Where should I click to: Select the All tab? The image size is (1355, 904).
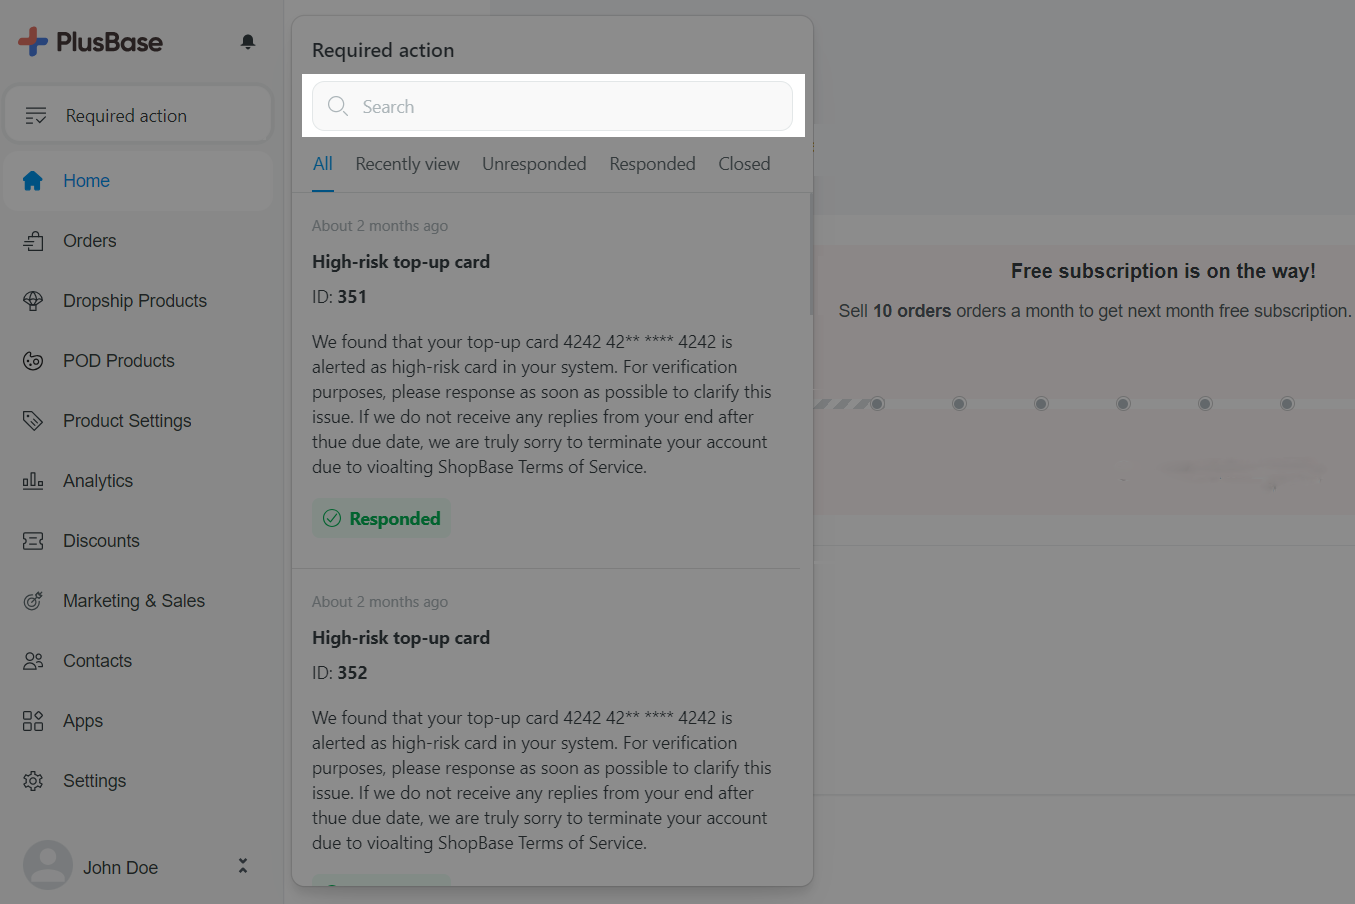pos(322,164)
